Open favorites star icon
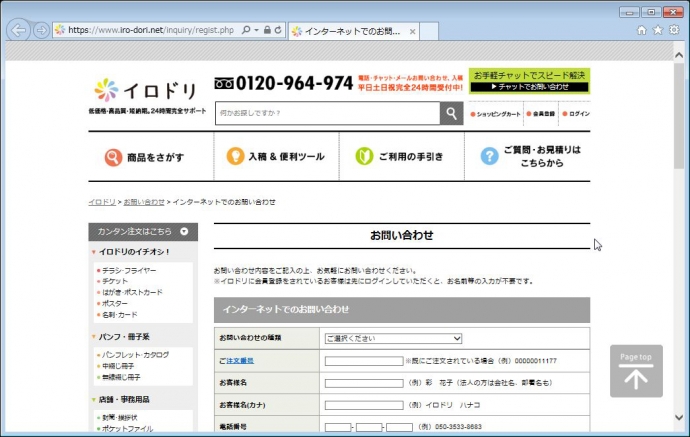Viewport: 690px width, 437px height. click(x=658, y=30)
